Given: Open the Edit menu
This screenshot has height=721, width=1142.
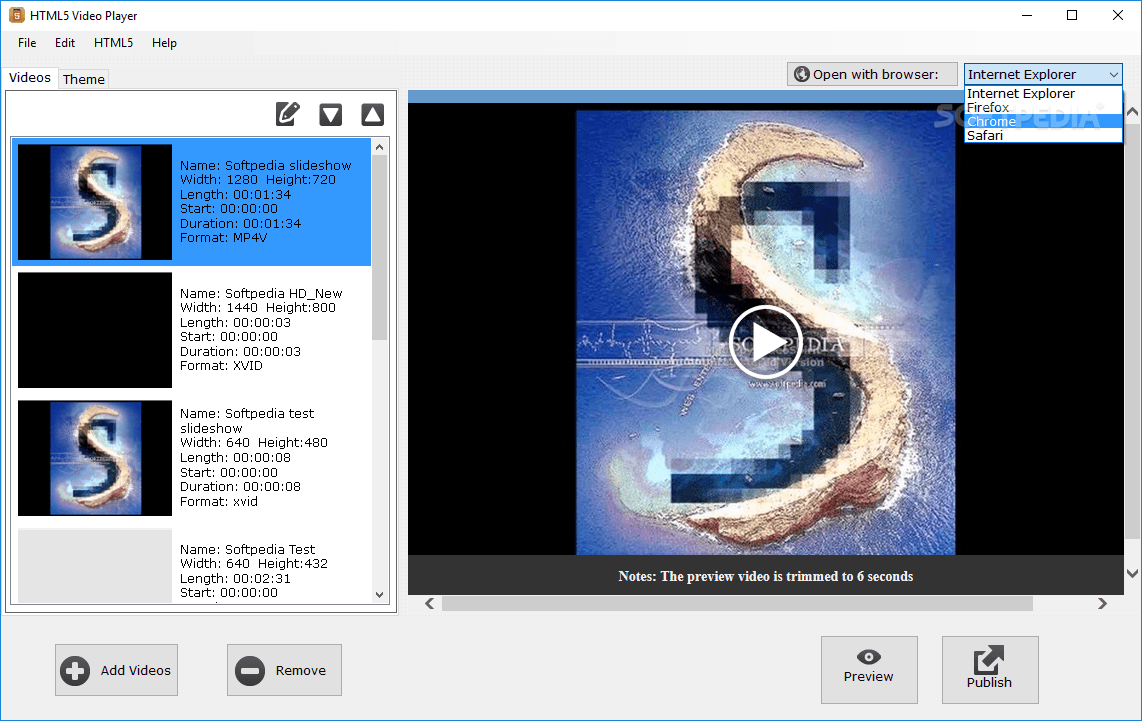Looking at the screenshot, I should (65, 43).
